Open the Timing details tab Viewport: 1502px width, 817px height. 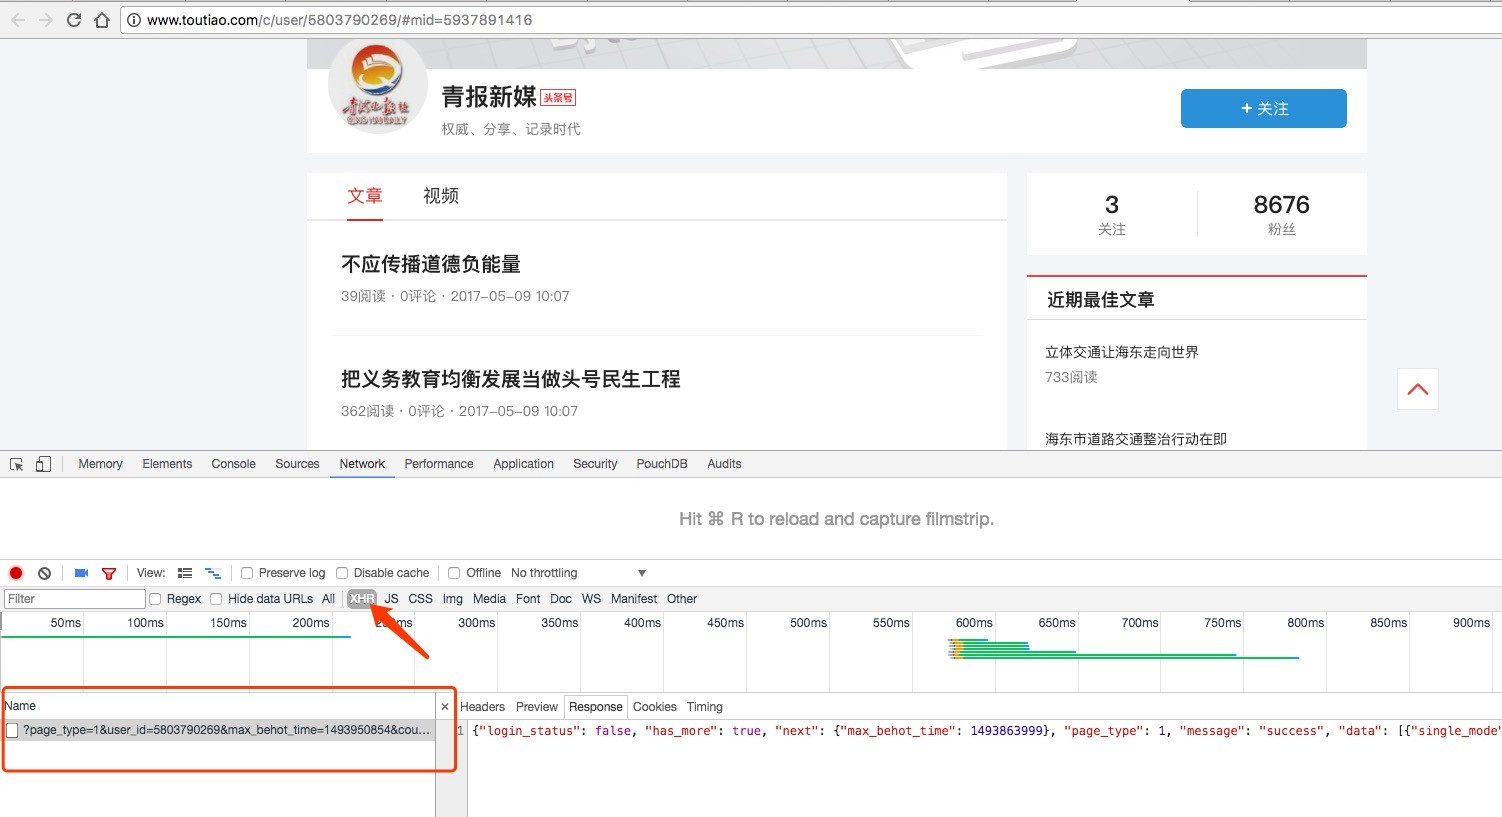[704, 707]
